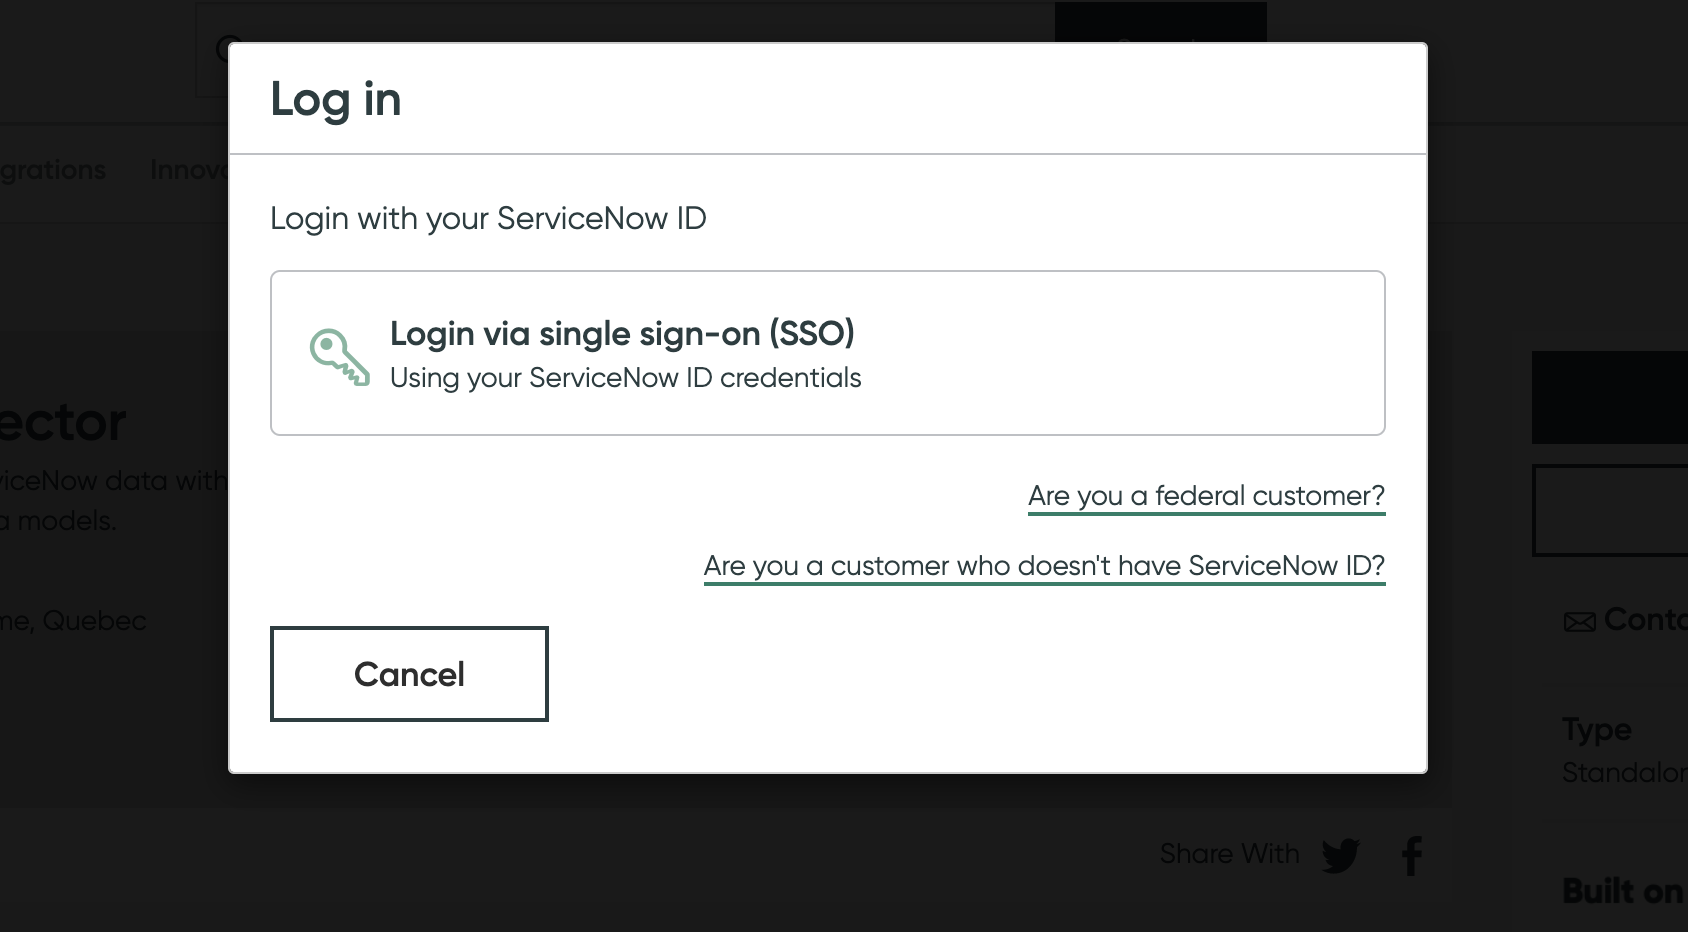This screenshot has height=932, width=1688.
Task: Share the listing via the Facebook icon
Action: tap(1413, 855)
